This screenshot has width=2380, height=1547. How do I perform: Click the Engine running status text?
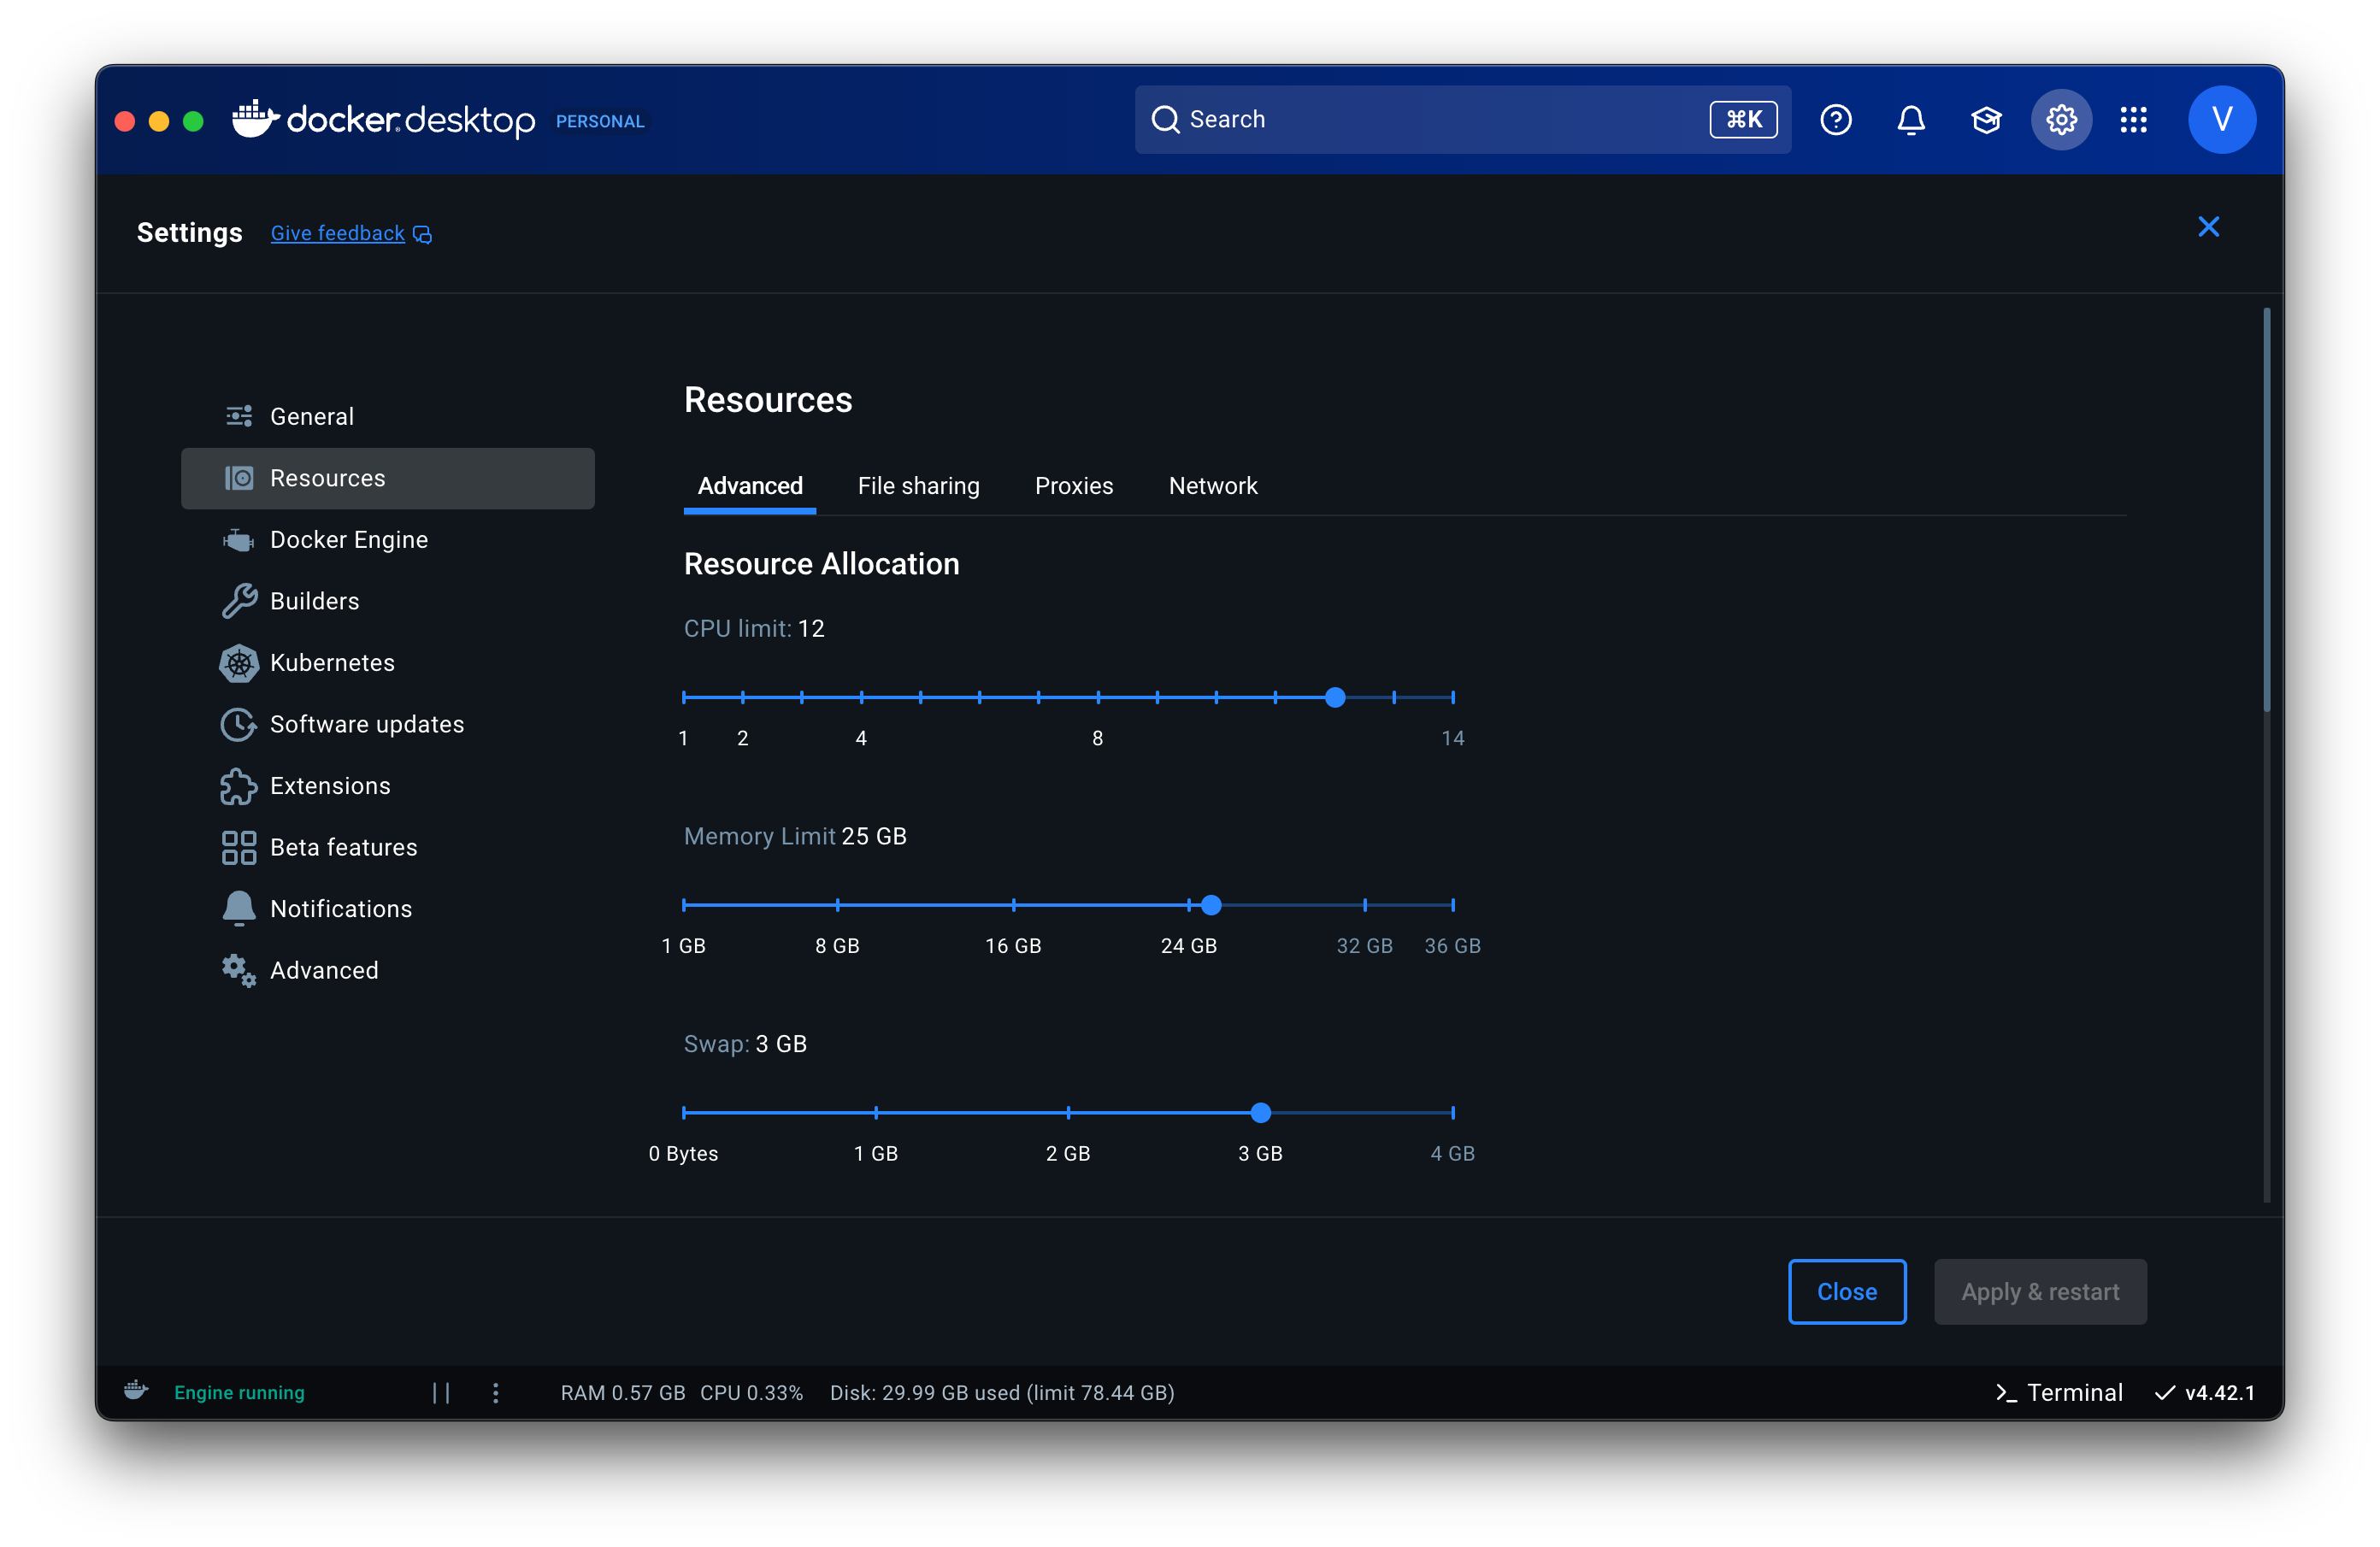click(x=239, y=1393)
